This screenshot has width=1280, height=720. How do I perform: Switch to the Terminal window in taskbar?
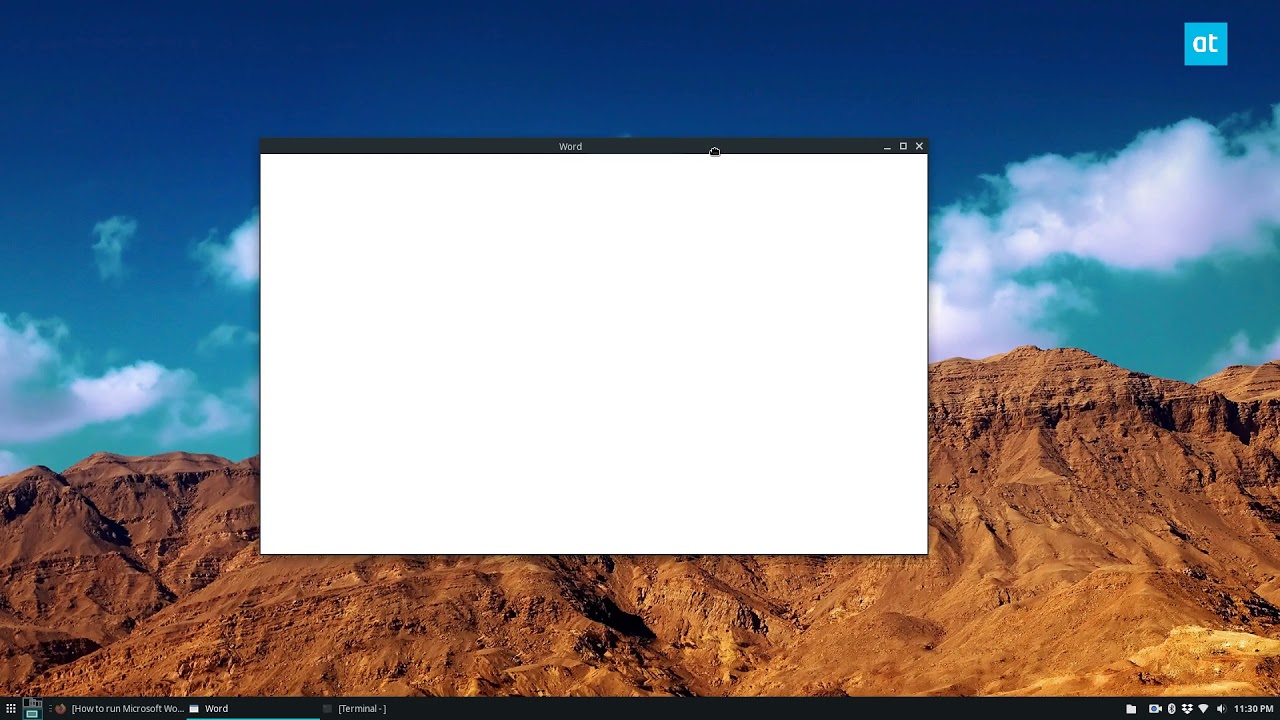click(x=386, y=709)
